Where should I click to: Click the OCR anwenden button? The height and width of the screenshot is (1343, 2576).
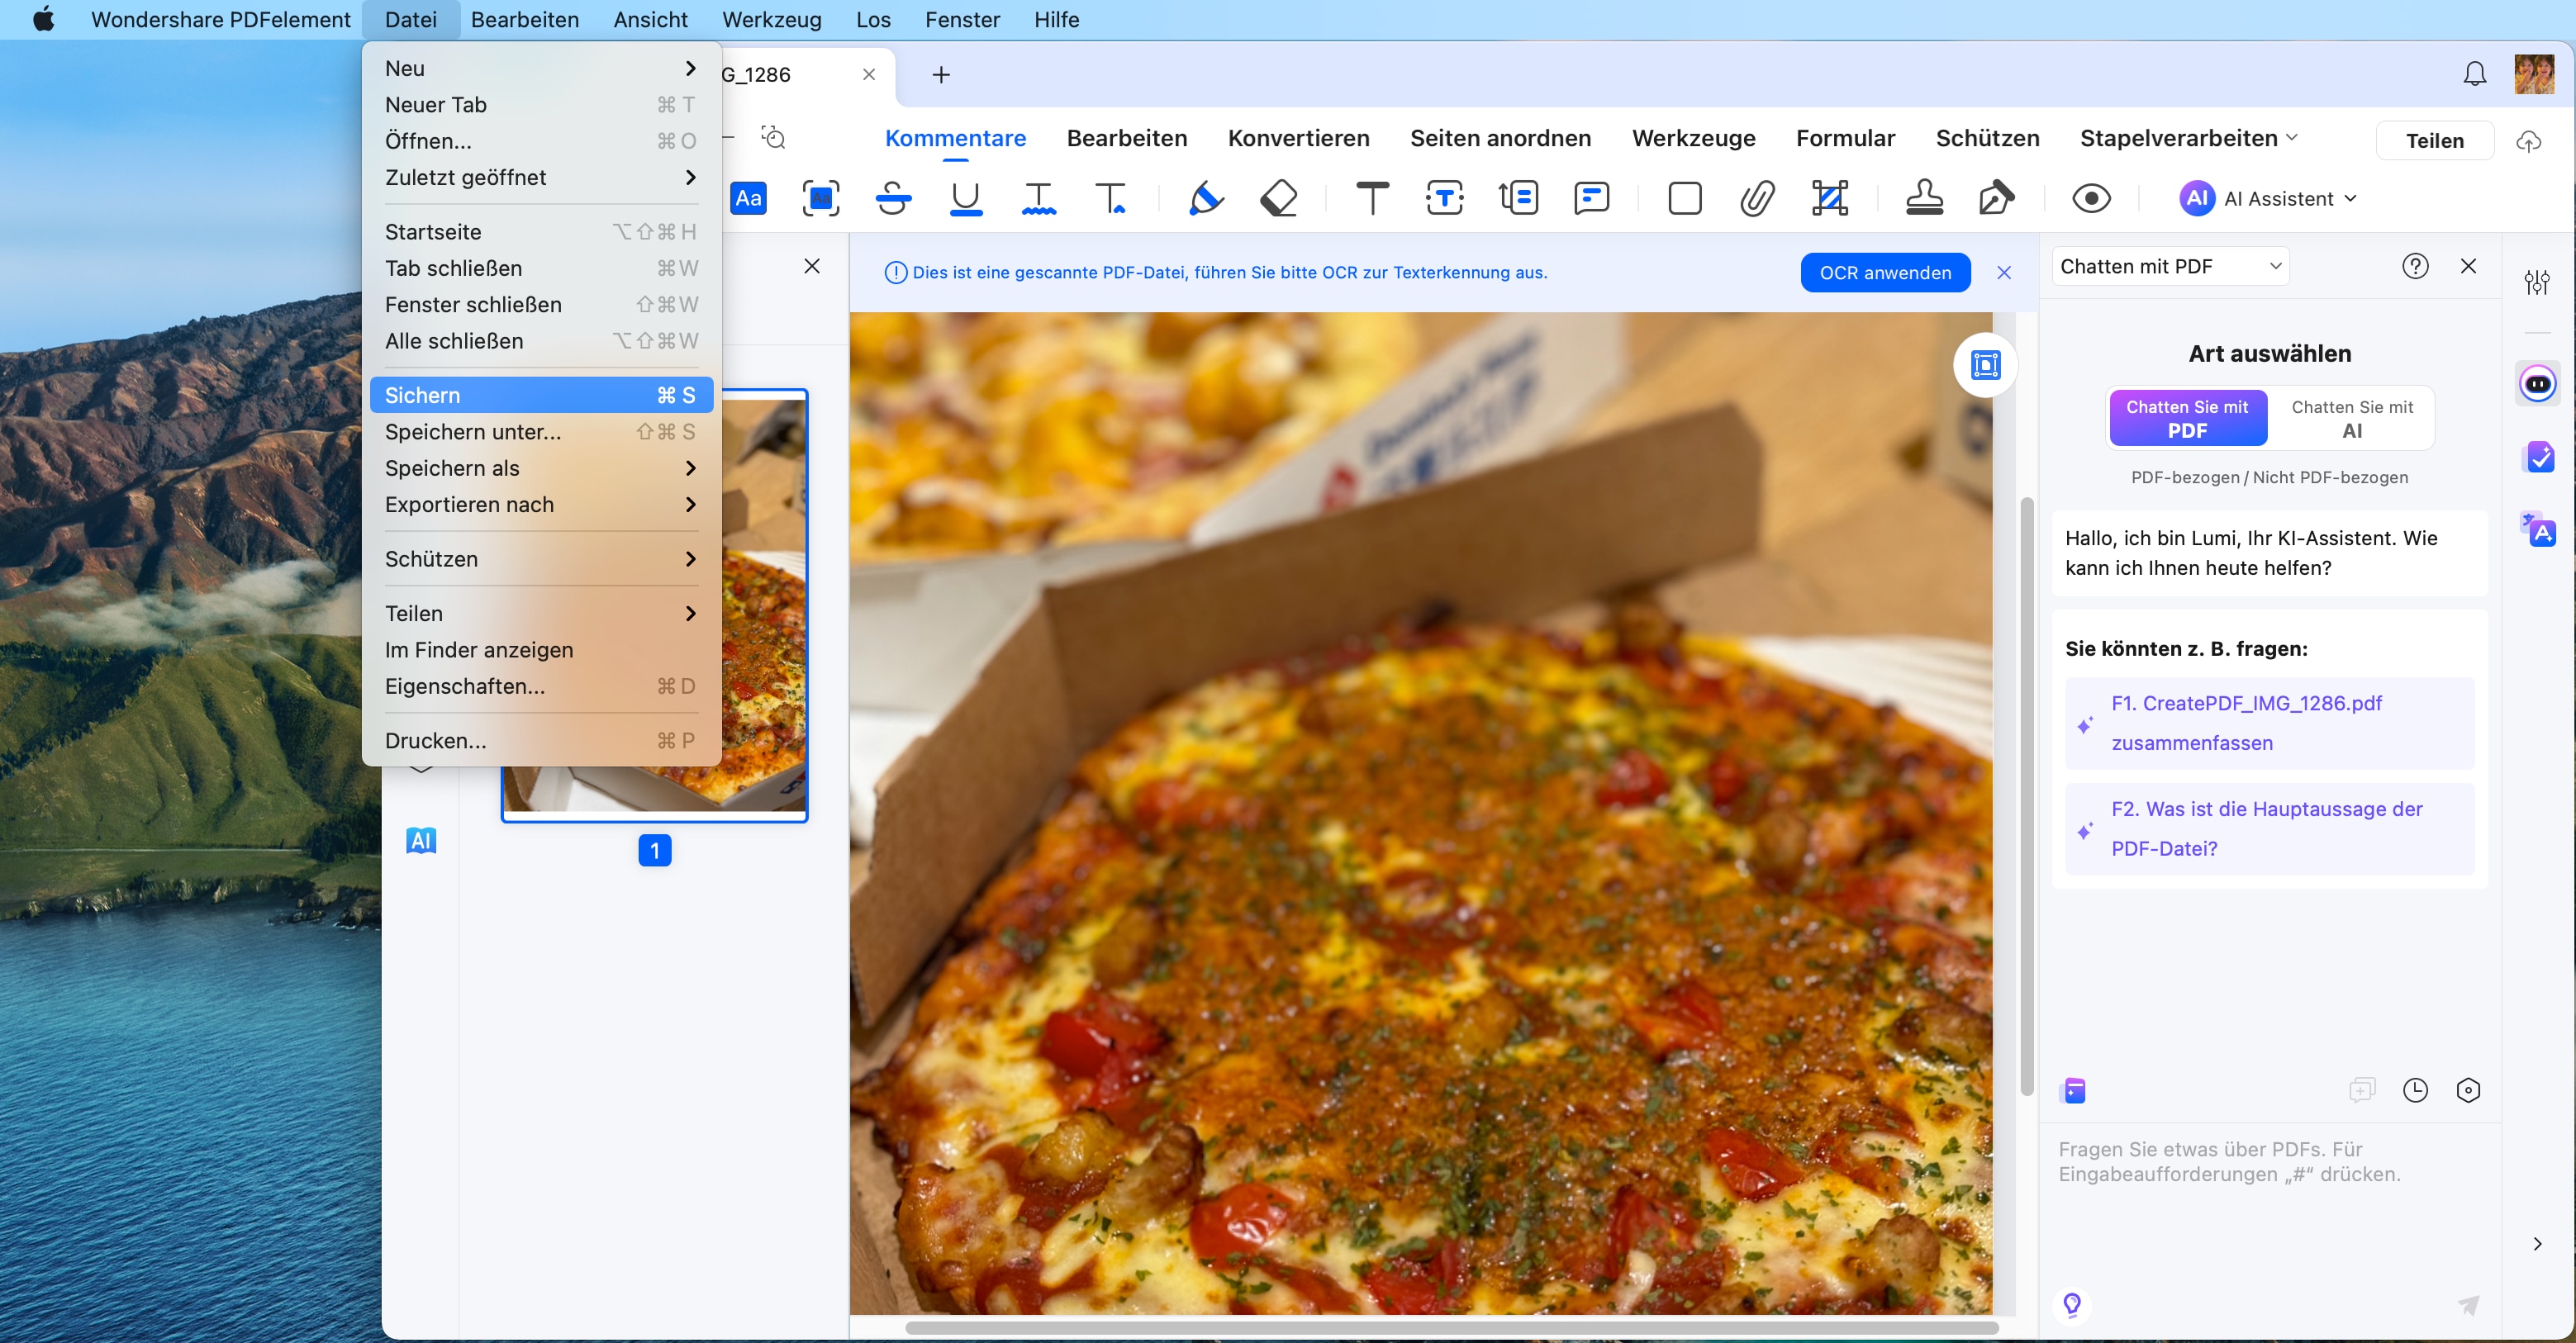1885,272
